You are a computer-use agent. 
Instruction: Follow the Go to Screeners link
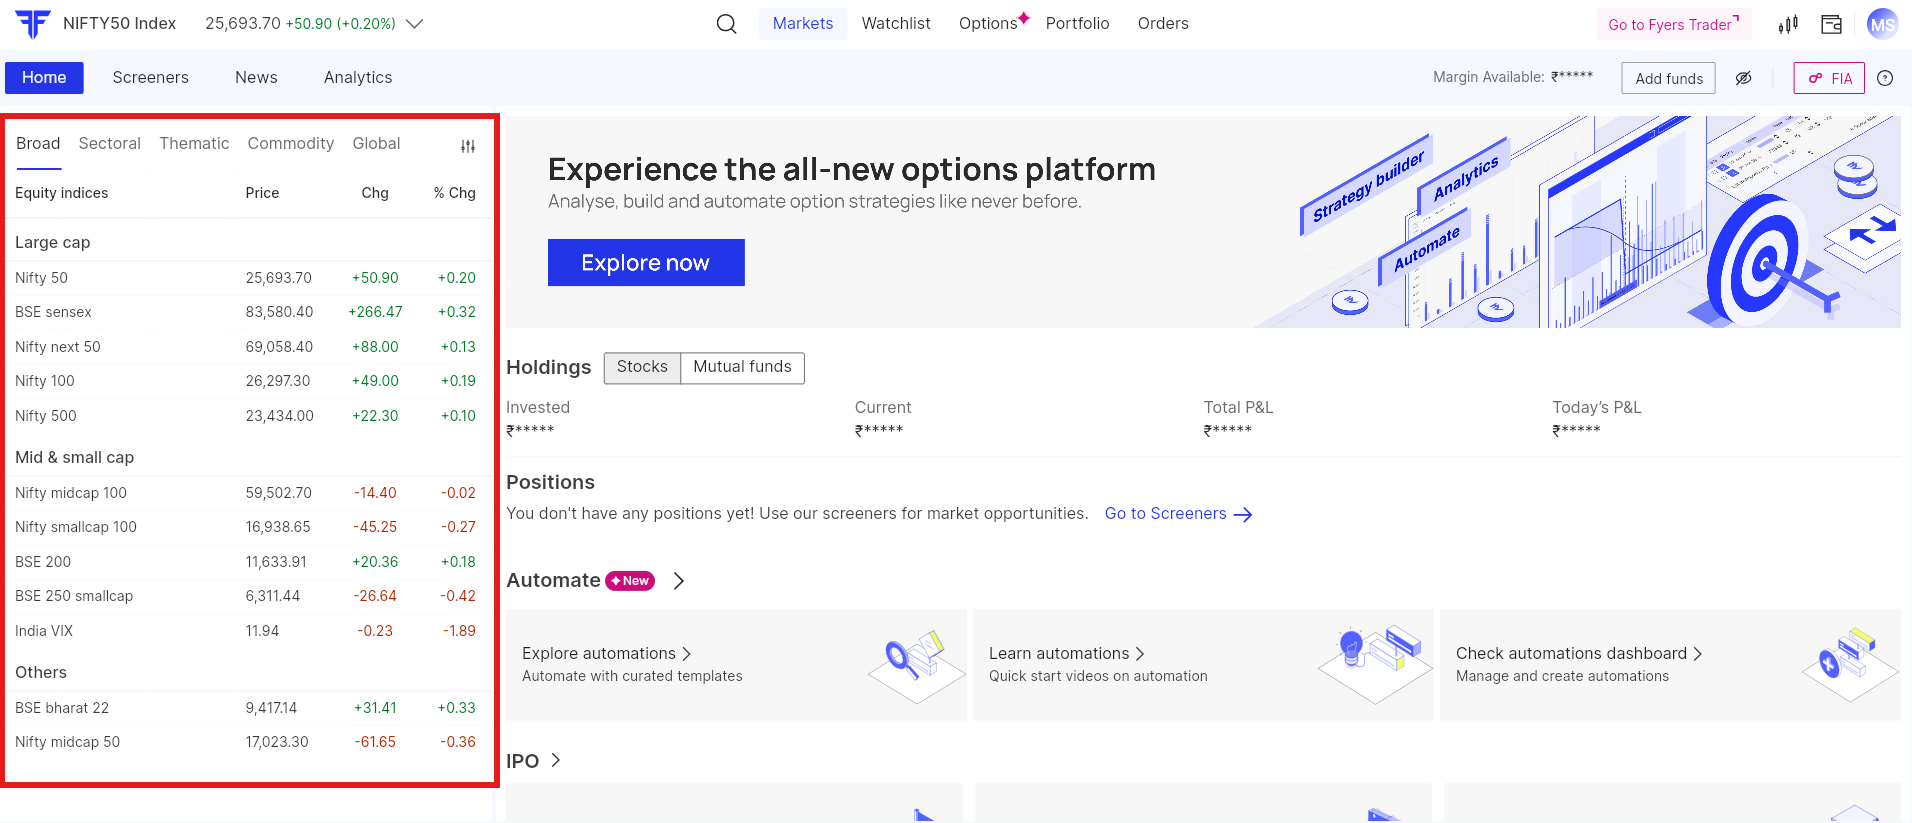tap(1177, 514)
